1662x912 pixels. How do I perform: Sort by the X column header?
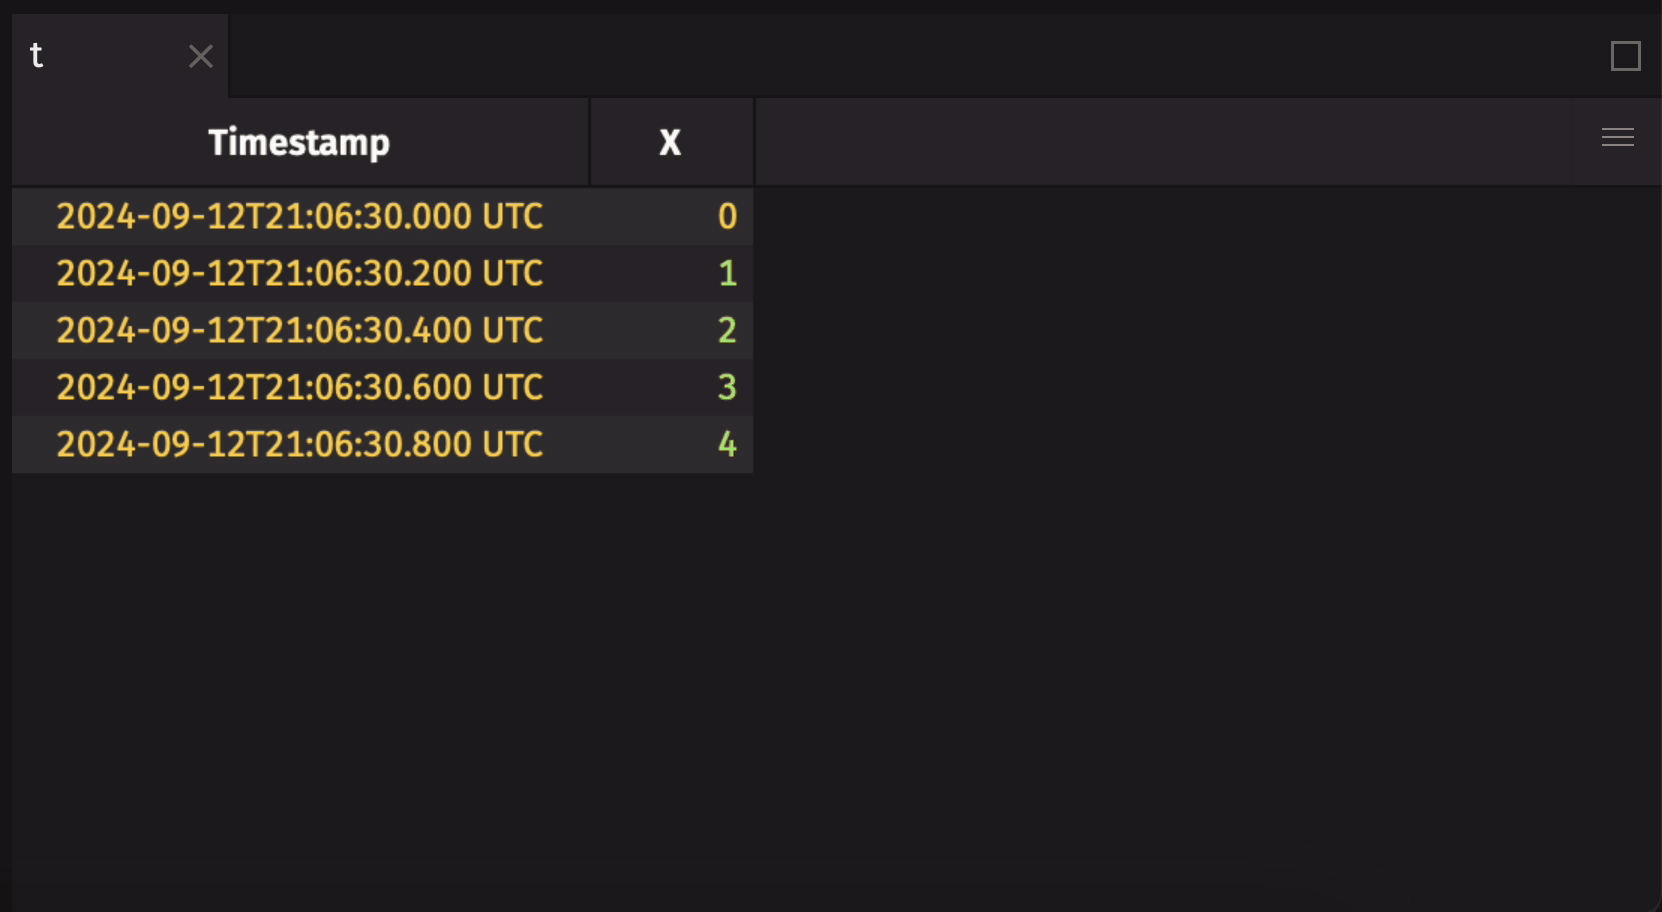point(671,141)
